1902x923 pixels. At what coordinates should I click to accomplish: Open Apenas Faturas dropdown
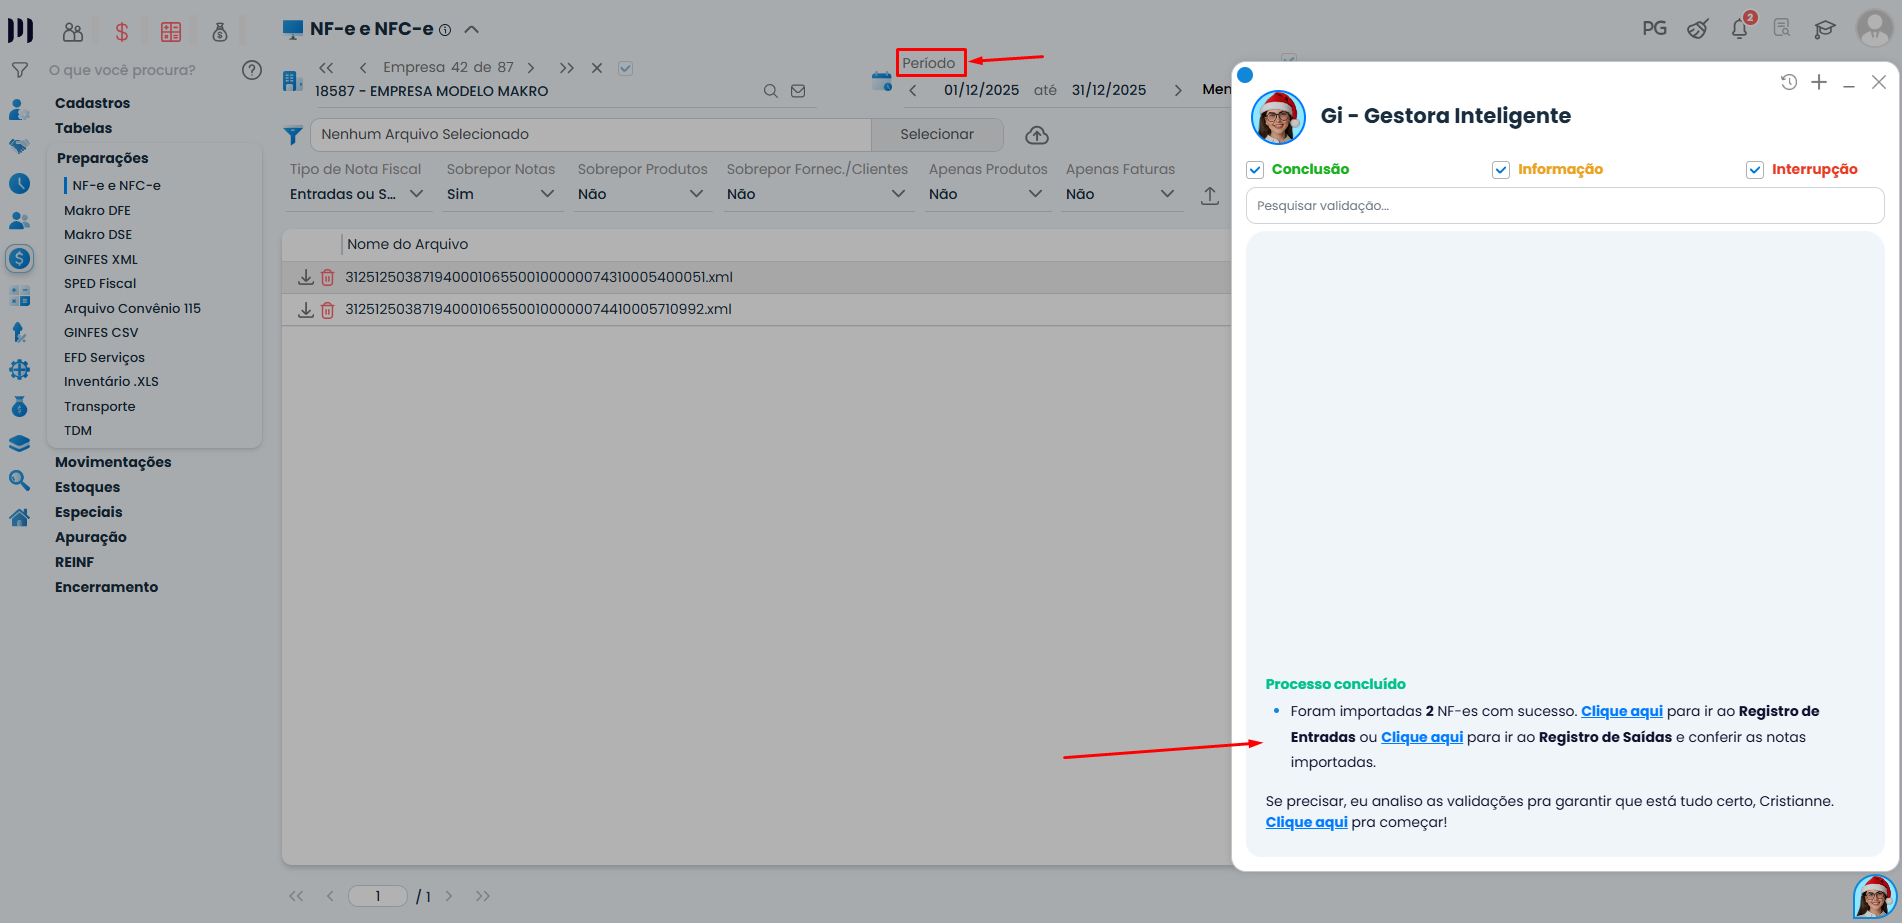[1120, 194]
